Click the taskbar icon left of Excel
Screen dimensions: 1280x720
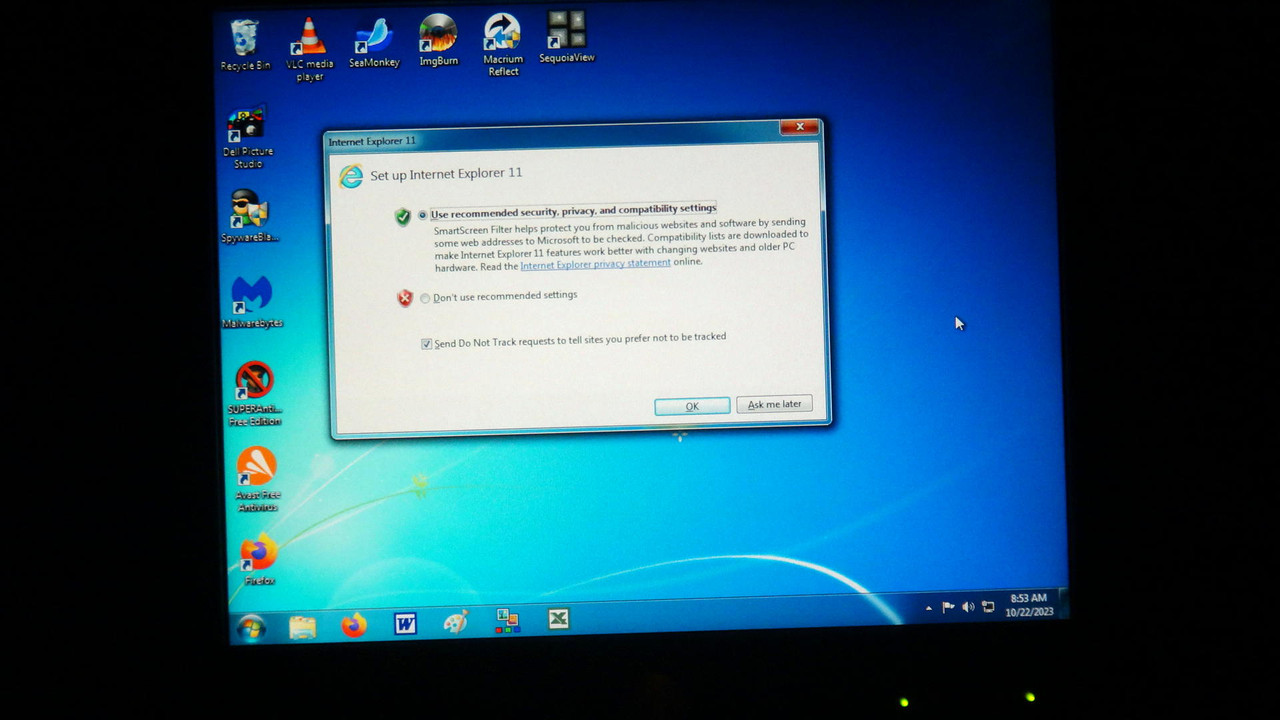pos(508,621)
